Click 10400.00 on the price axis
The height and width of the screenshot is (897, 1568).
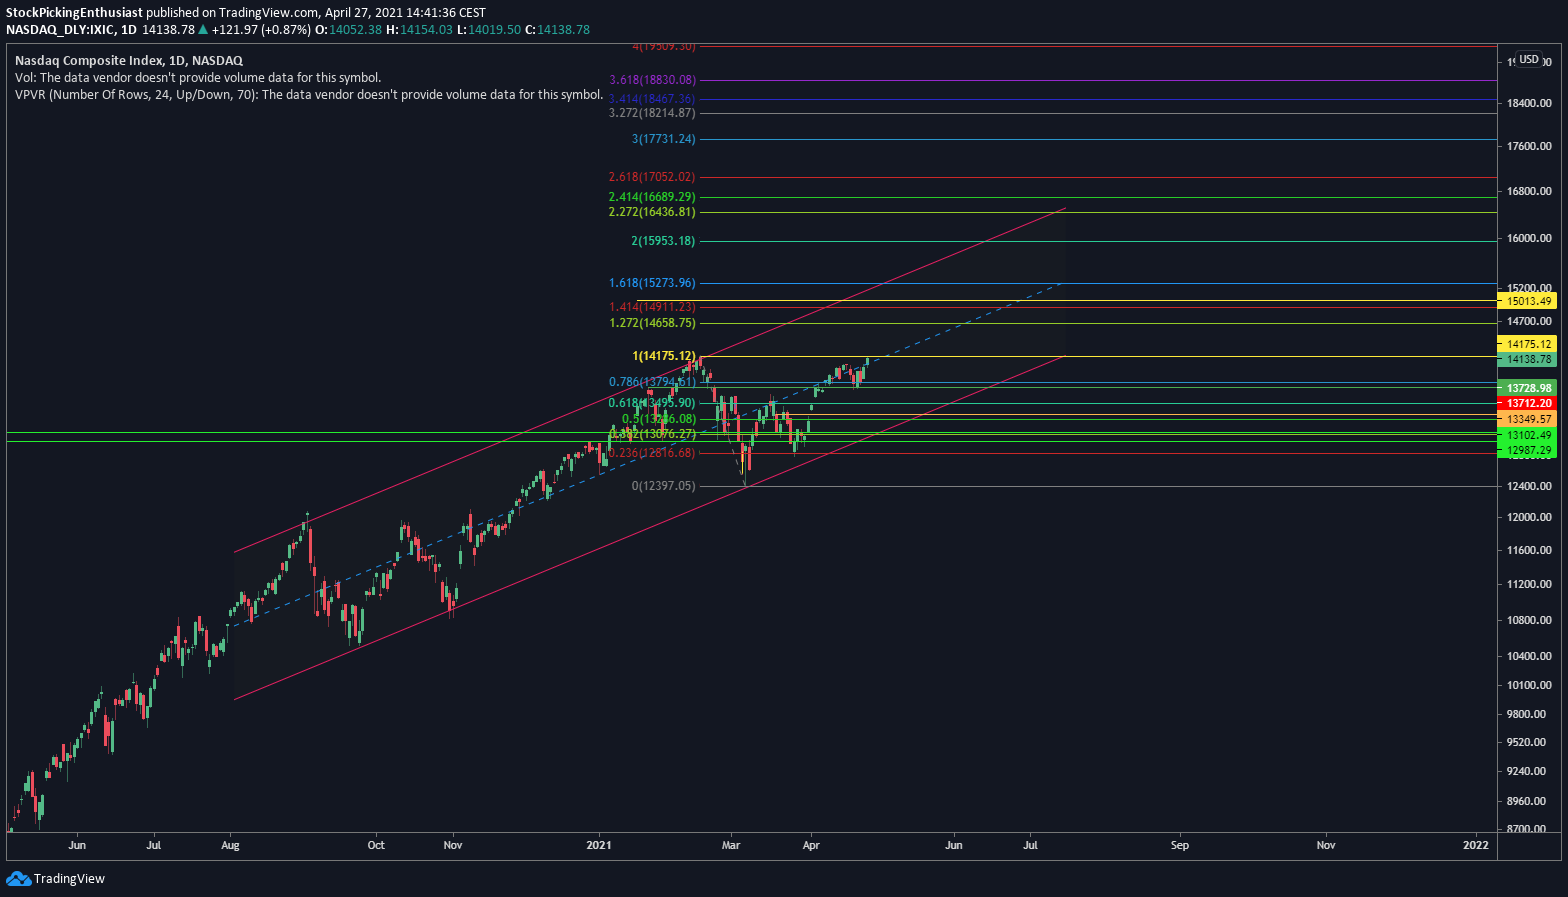pos(1529,656)
